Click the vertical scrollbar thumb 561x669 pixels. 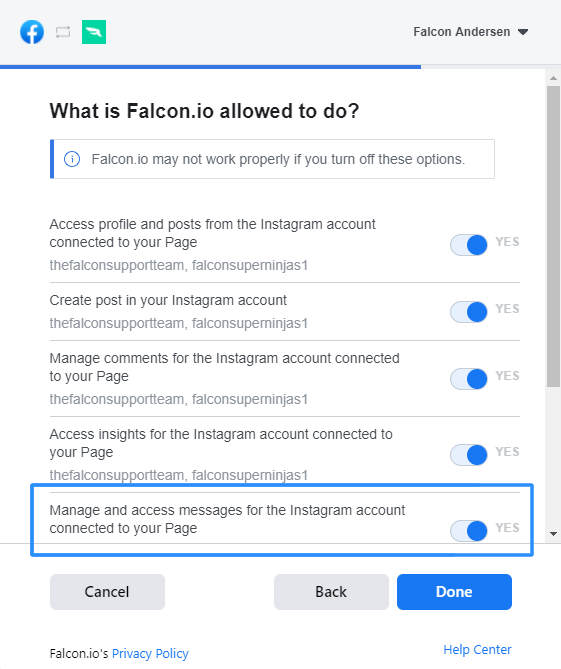pos(553,236)
